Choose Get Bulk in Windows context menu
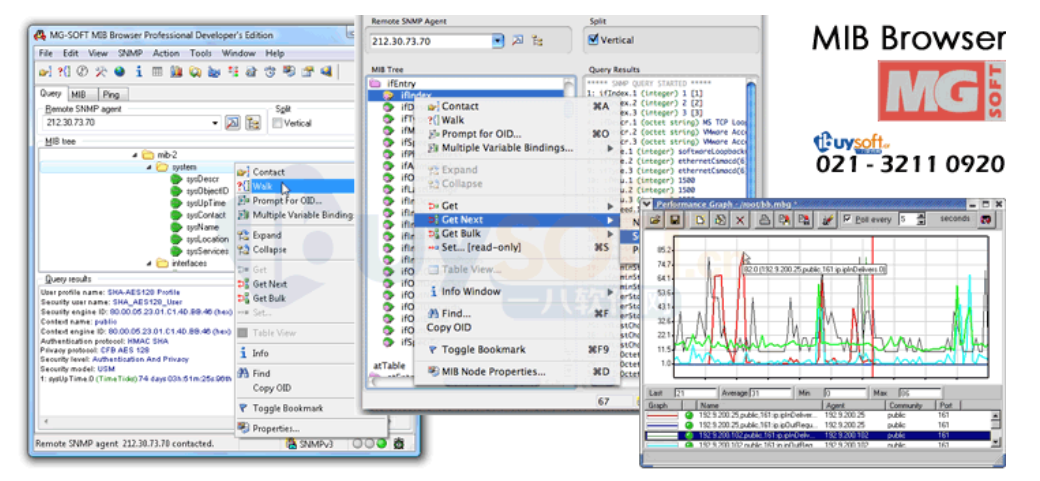This screenshot has width=1040, height=481. [295, 299]
